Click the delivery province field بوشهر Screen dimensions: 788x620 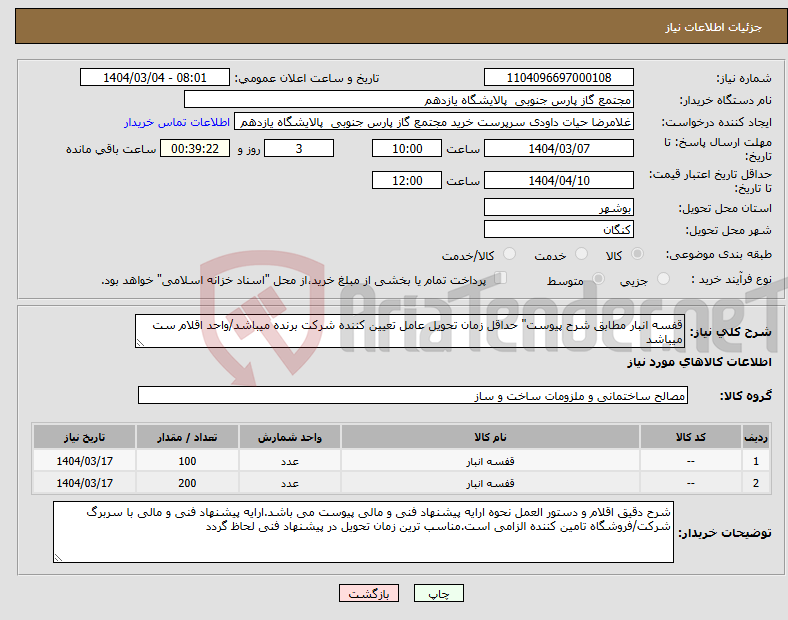point(558,207)
